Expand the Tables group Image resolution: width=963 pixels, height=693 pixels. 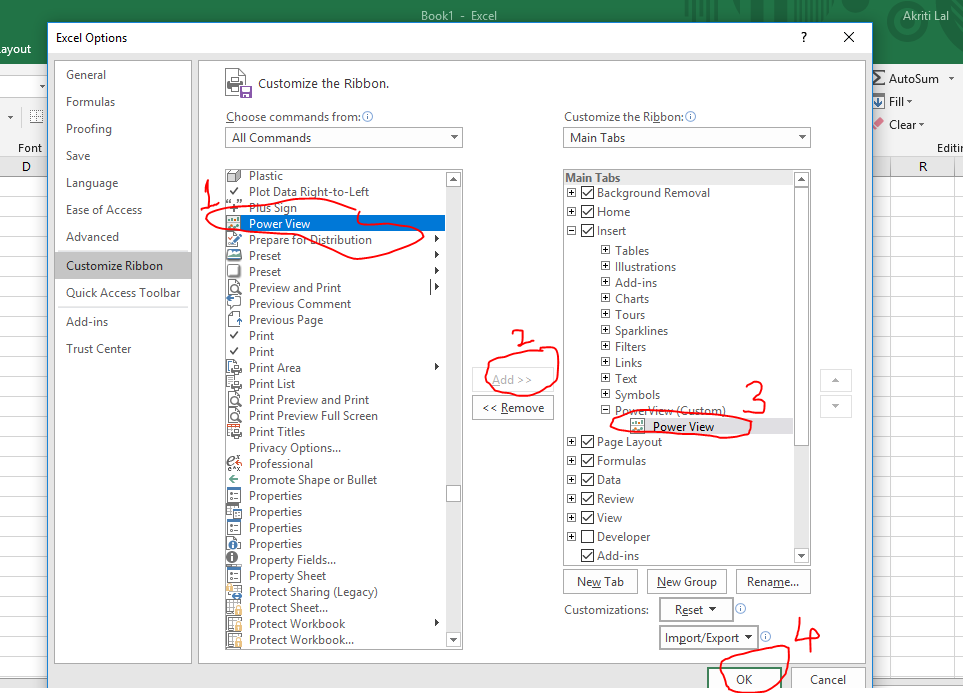click(x=605, y=249)
